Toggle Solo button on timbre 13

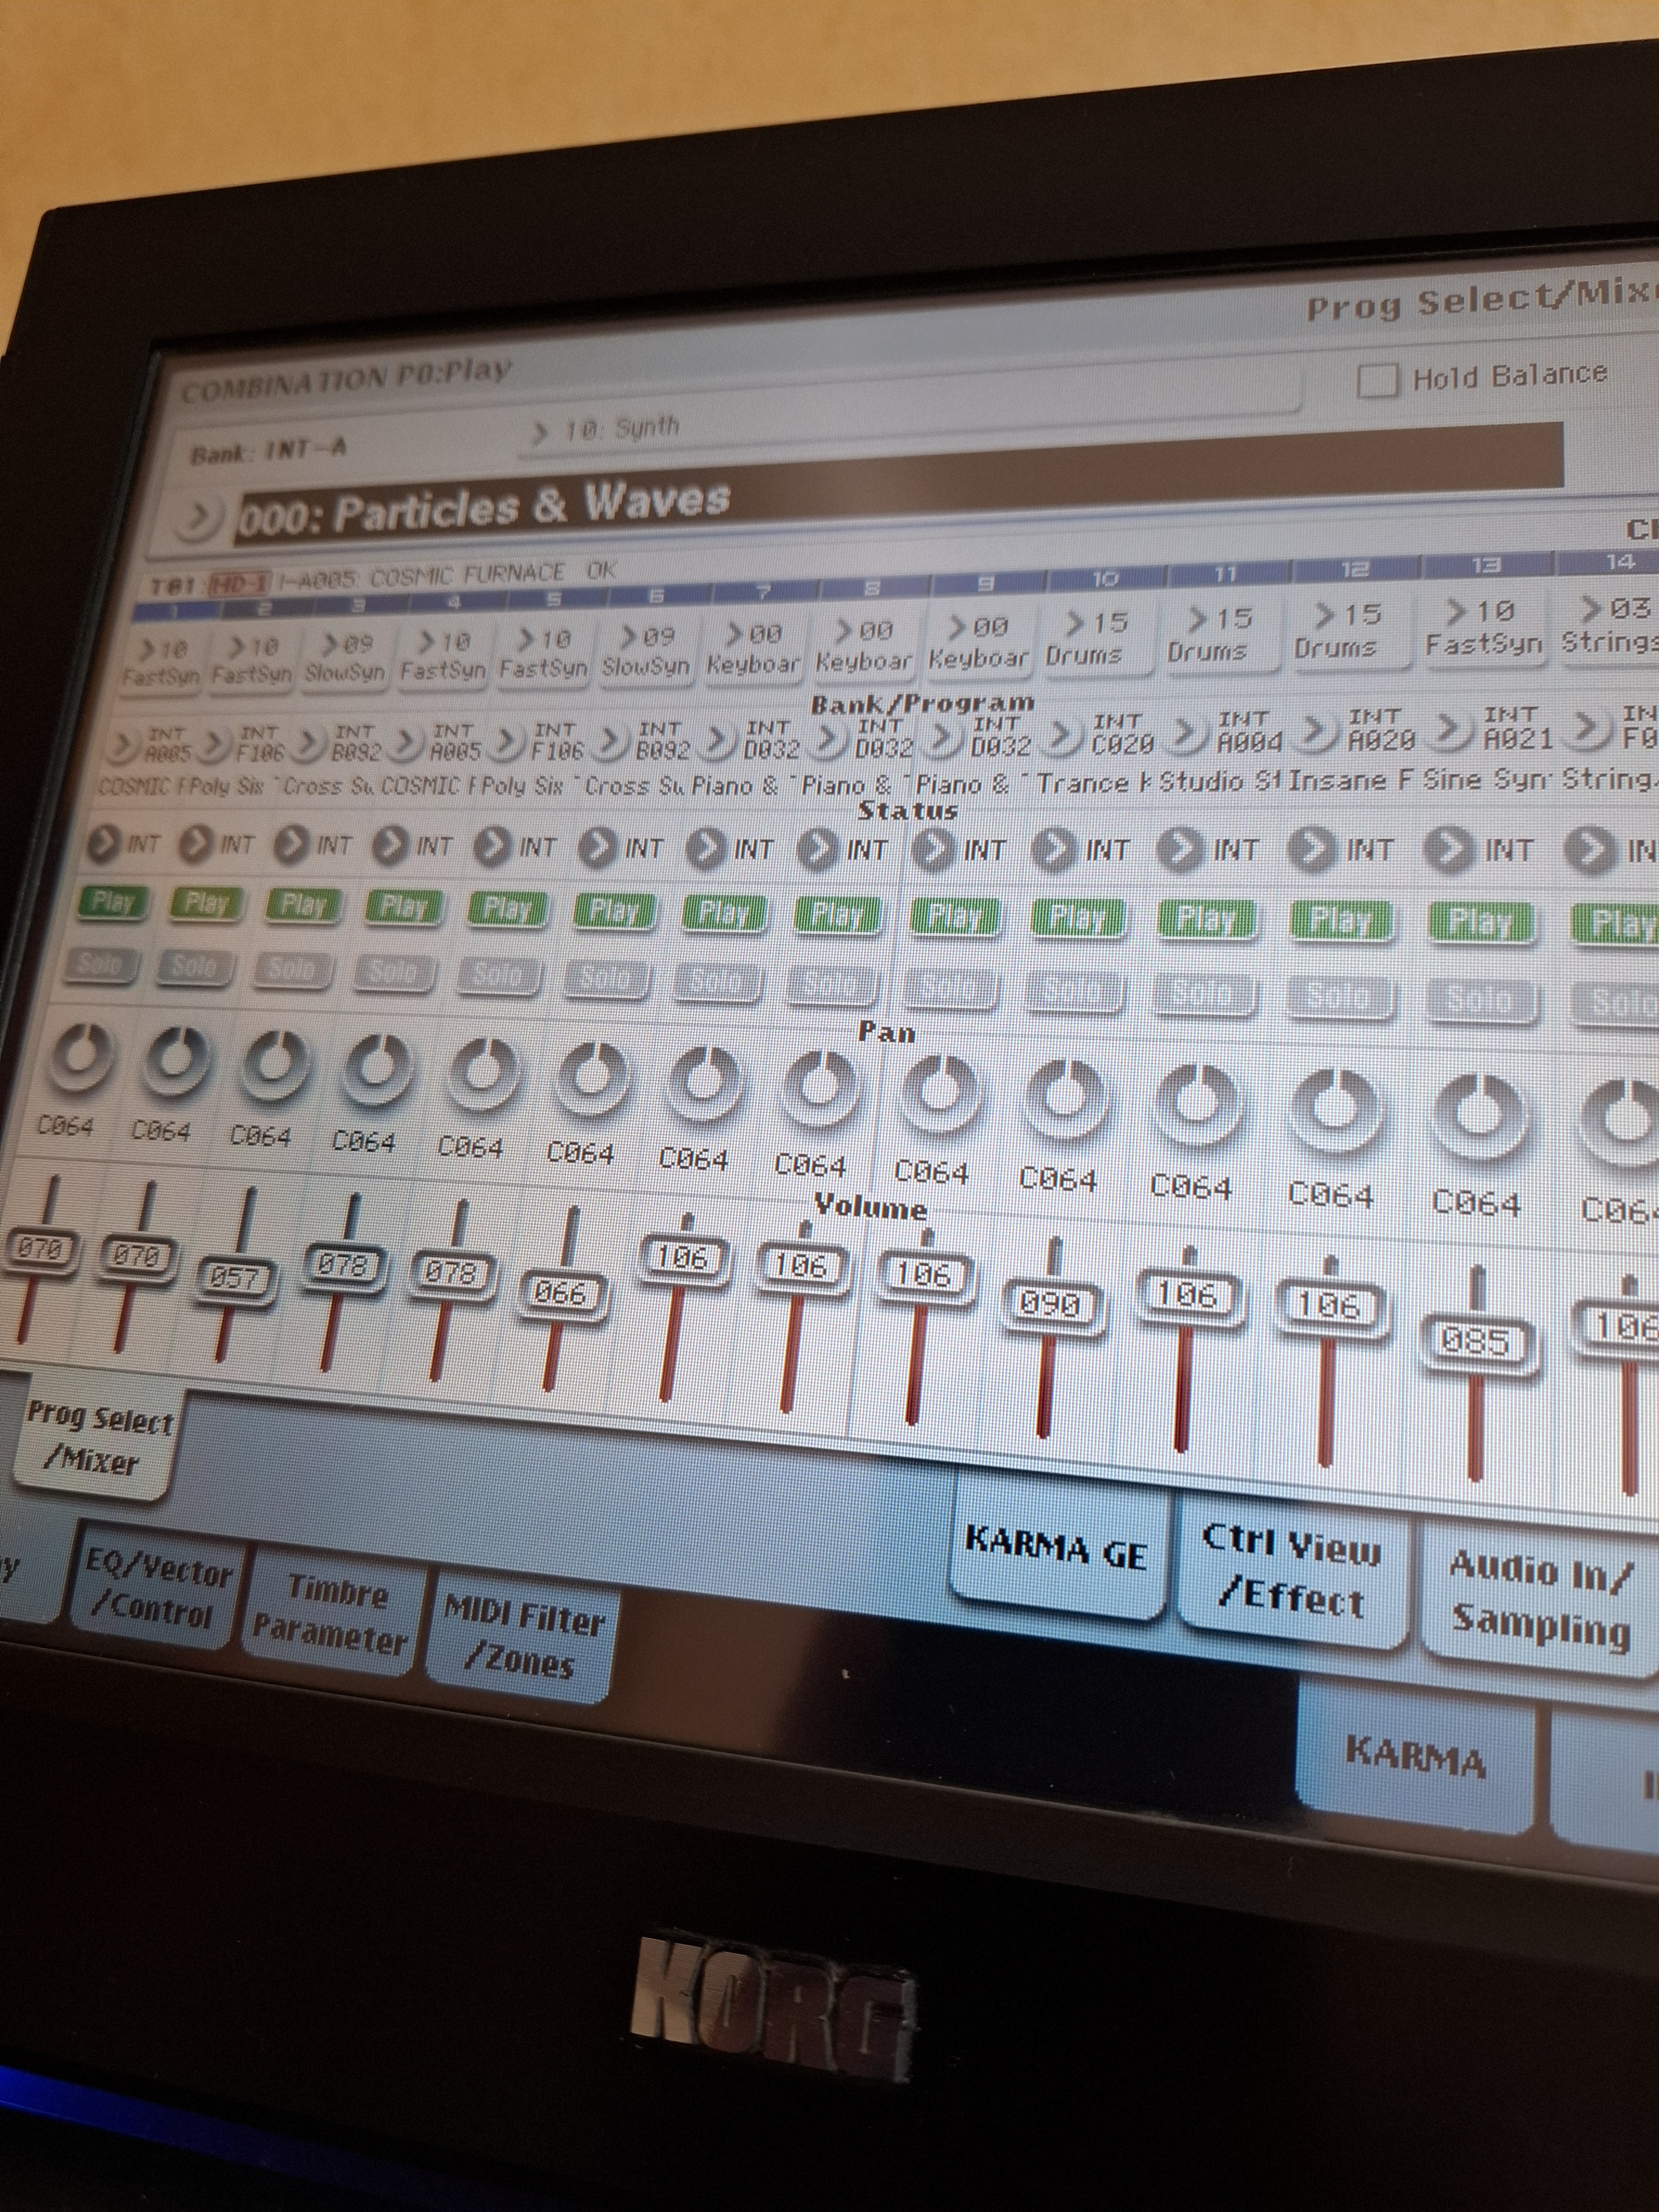(x=1480, y=999)
